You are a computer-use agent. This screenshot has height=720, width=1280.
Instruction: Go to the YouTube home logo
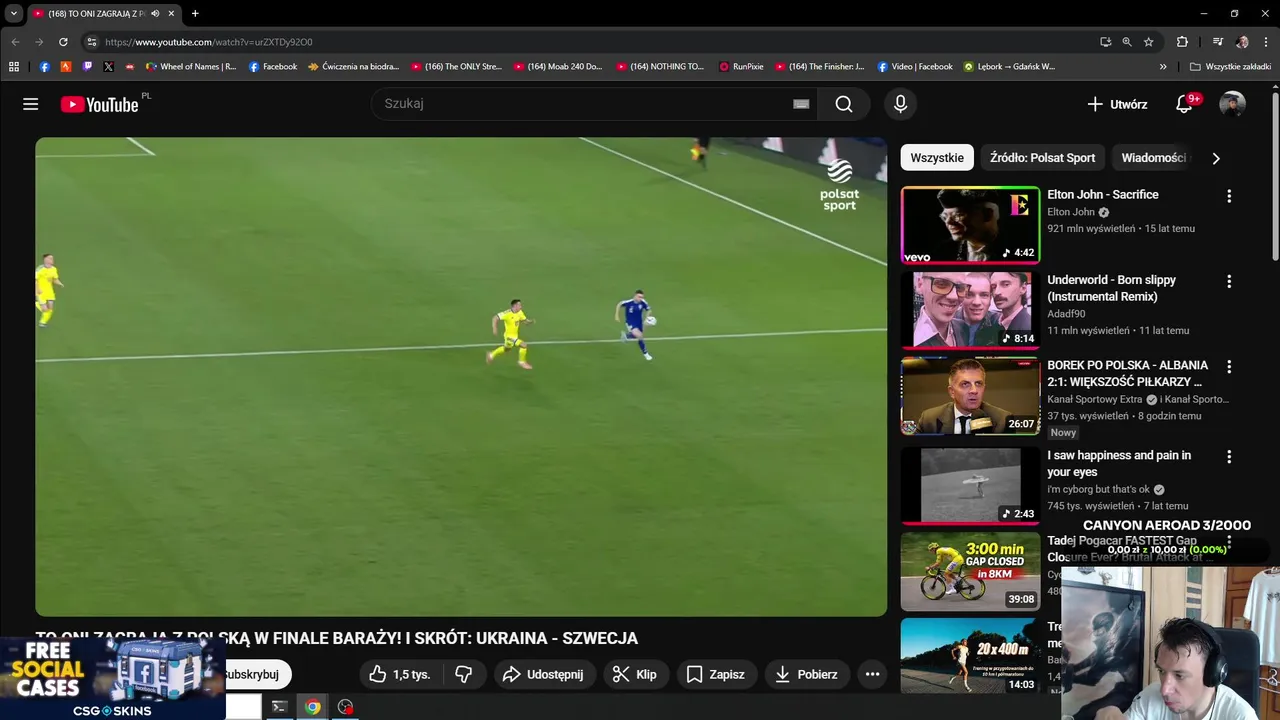[99, 104]
